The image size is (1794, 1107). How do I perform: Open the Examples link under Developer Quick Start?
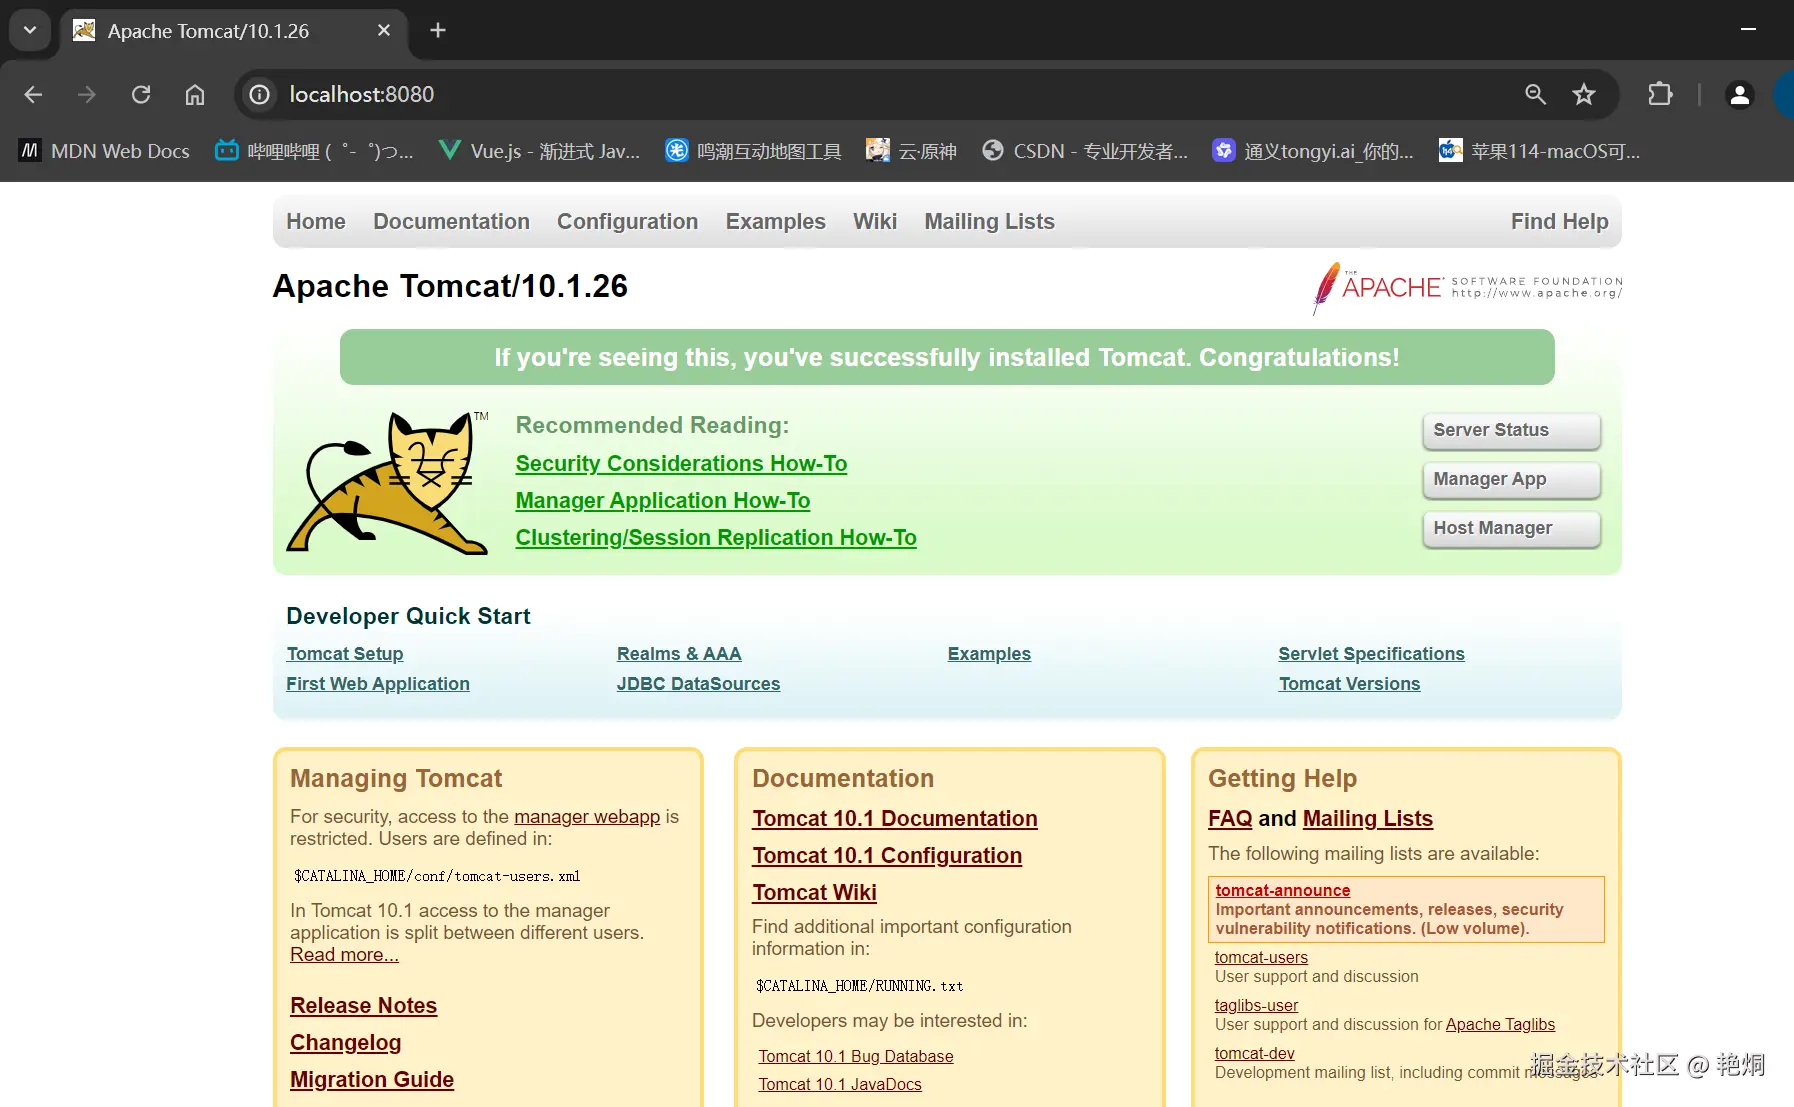point(989,653)
